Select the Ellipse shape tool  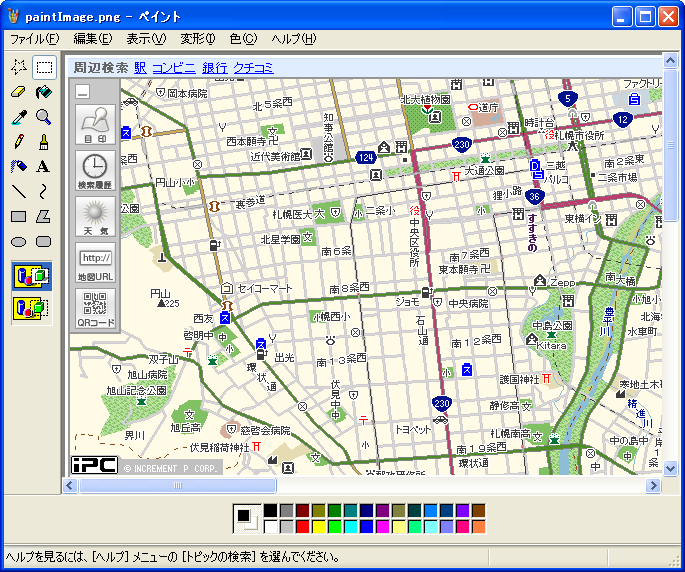coord(19,241)
